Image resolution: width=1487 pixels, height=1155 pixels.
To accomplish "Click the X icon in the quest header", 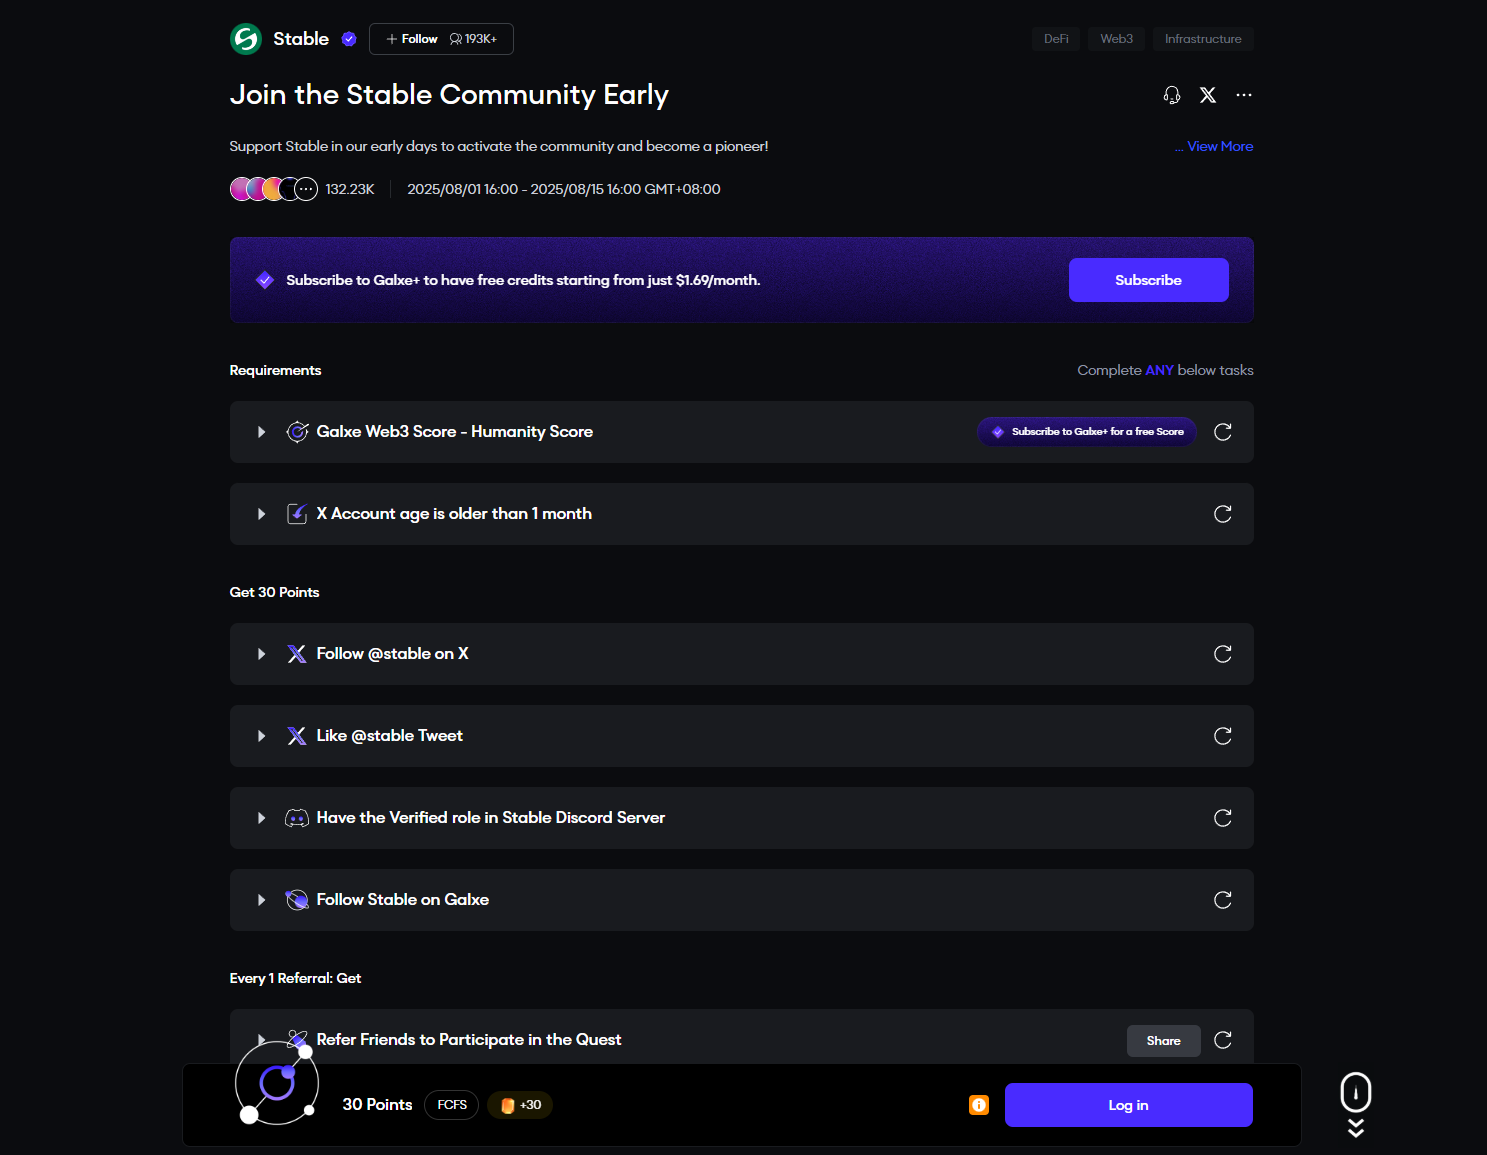I will tap(1207, 95).
